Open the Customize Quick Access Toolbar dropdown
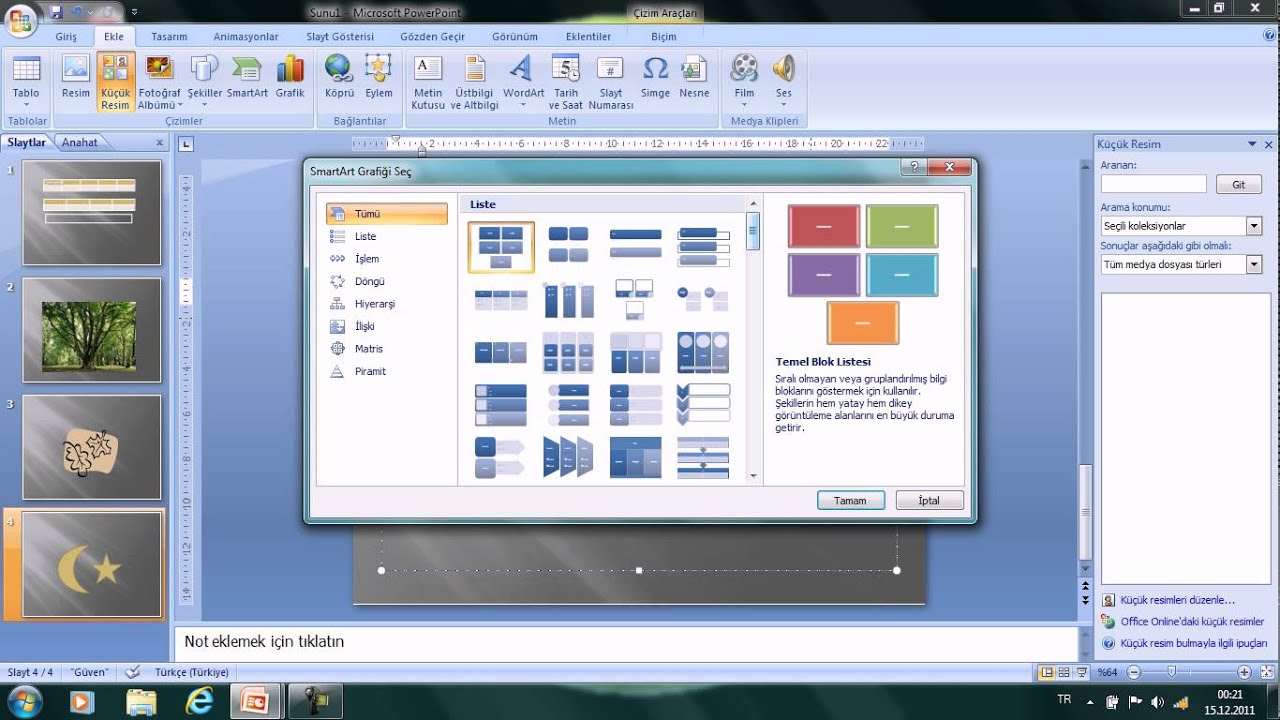 pos(135,13)
